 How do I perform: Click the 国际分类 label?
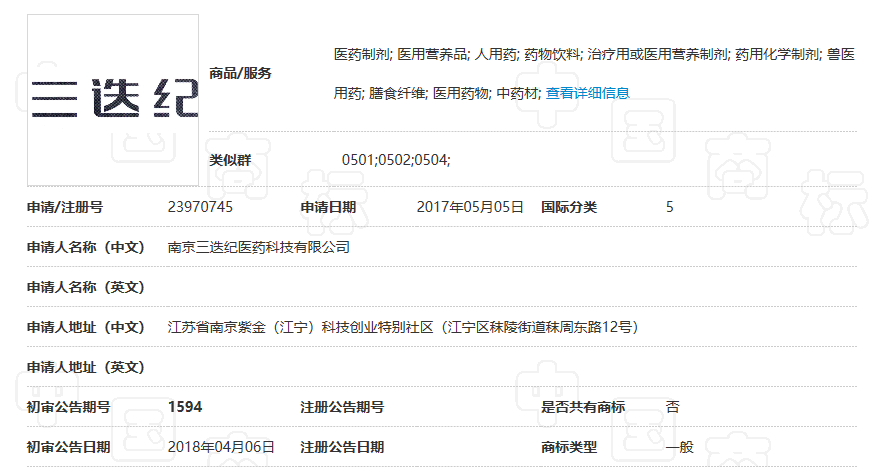(x=569, y=207)
